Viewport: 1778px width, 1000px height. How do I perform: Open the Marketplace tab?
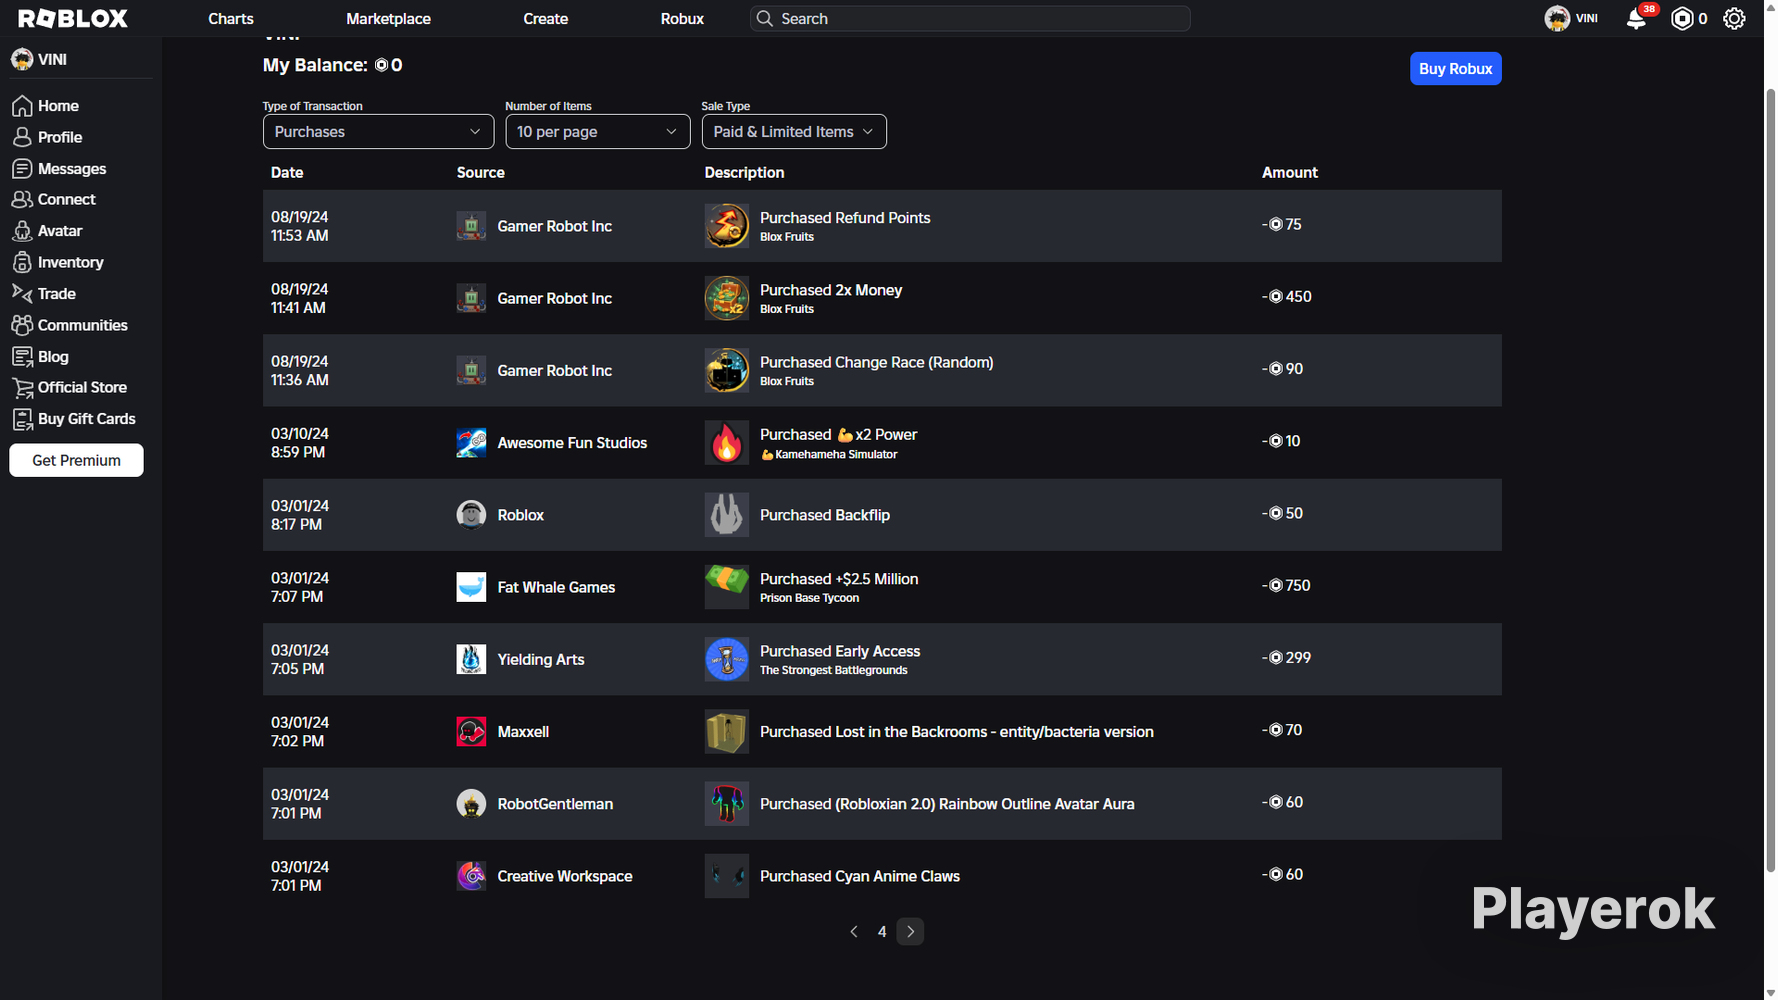(388, 18)
